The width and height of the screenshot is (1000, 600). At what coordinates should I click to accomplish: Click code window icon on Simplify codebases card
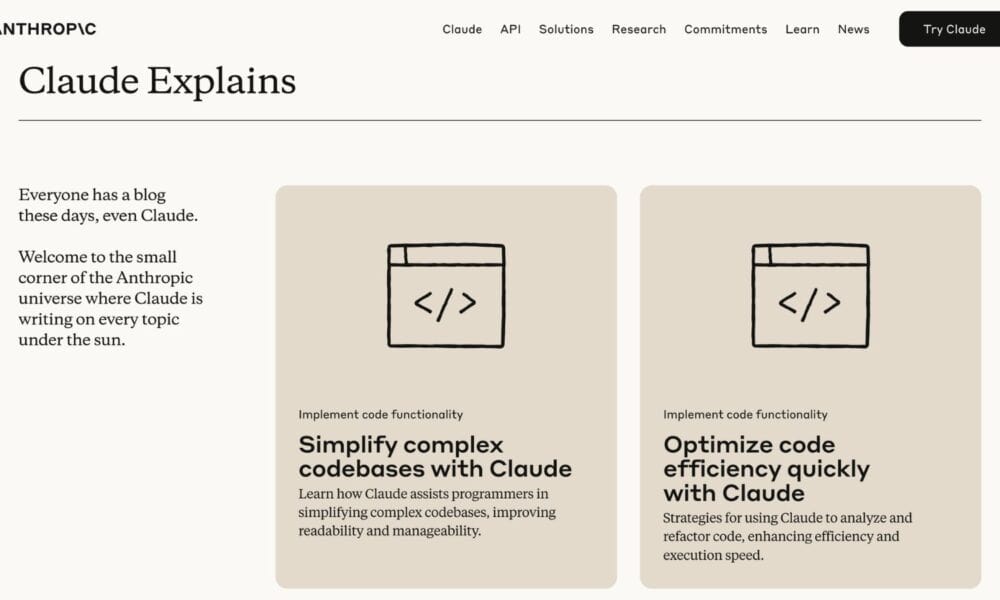446,295
